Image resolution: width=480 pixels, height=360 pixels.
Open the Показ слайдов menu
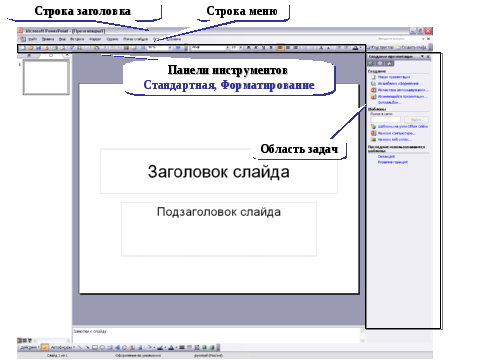[x=136, y=39]
